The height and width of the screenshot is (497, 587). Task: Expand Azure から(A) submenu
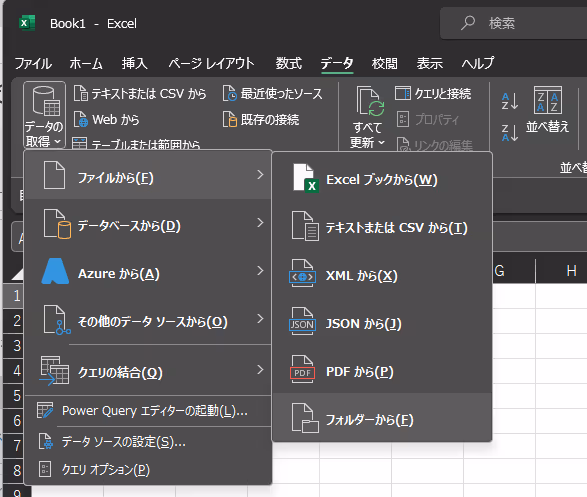point(147,272)
